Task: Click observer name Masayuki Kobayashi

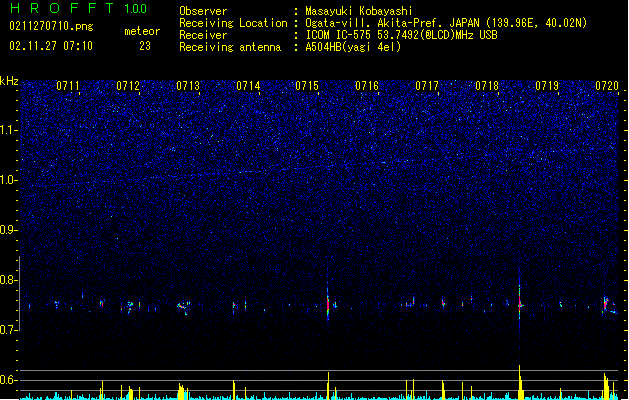Action: [x=359, y=11]
